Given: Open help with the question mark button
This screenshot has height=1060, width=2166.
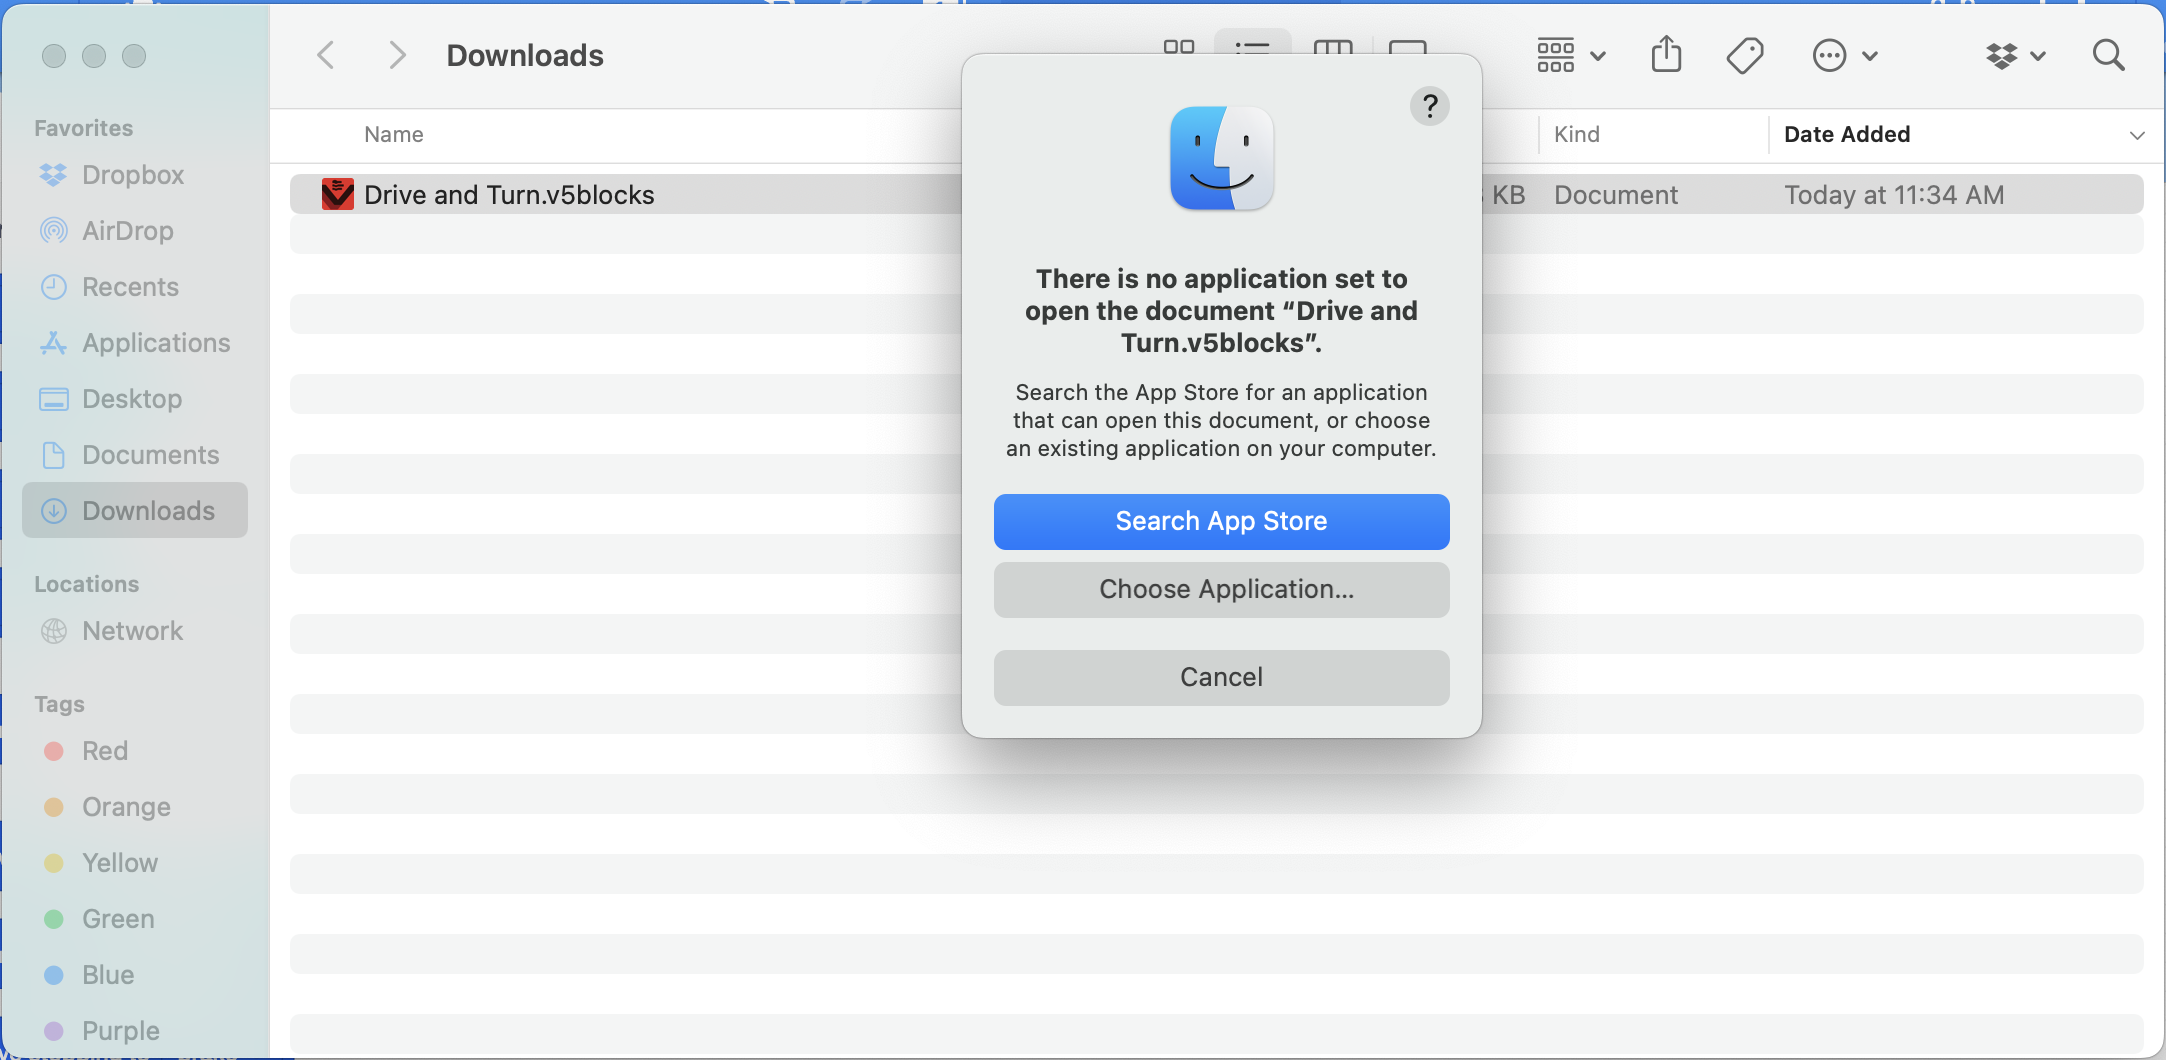Looking at the screenshot, I should (x=1430, y=105).
